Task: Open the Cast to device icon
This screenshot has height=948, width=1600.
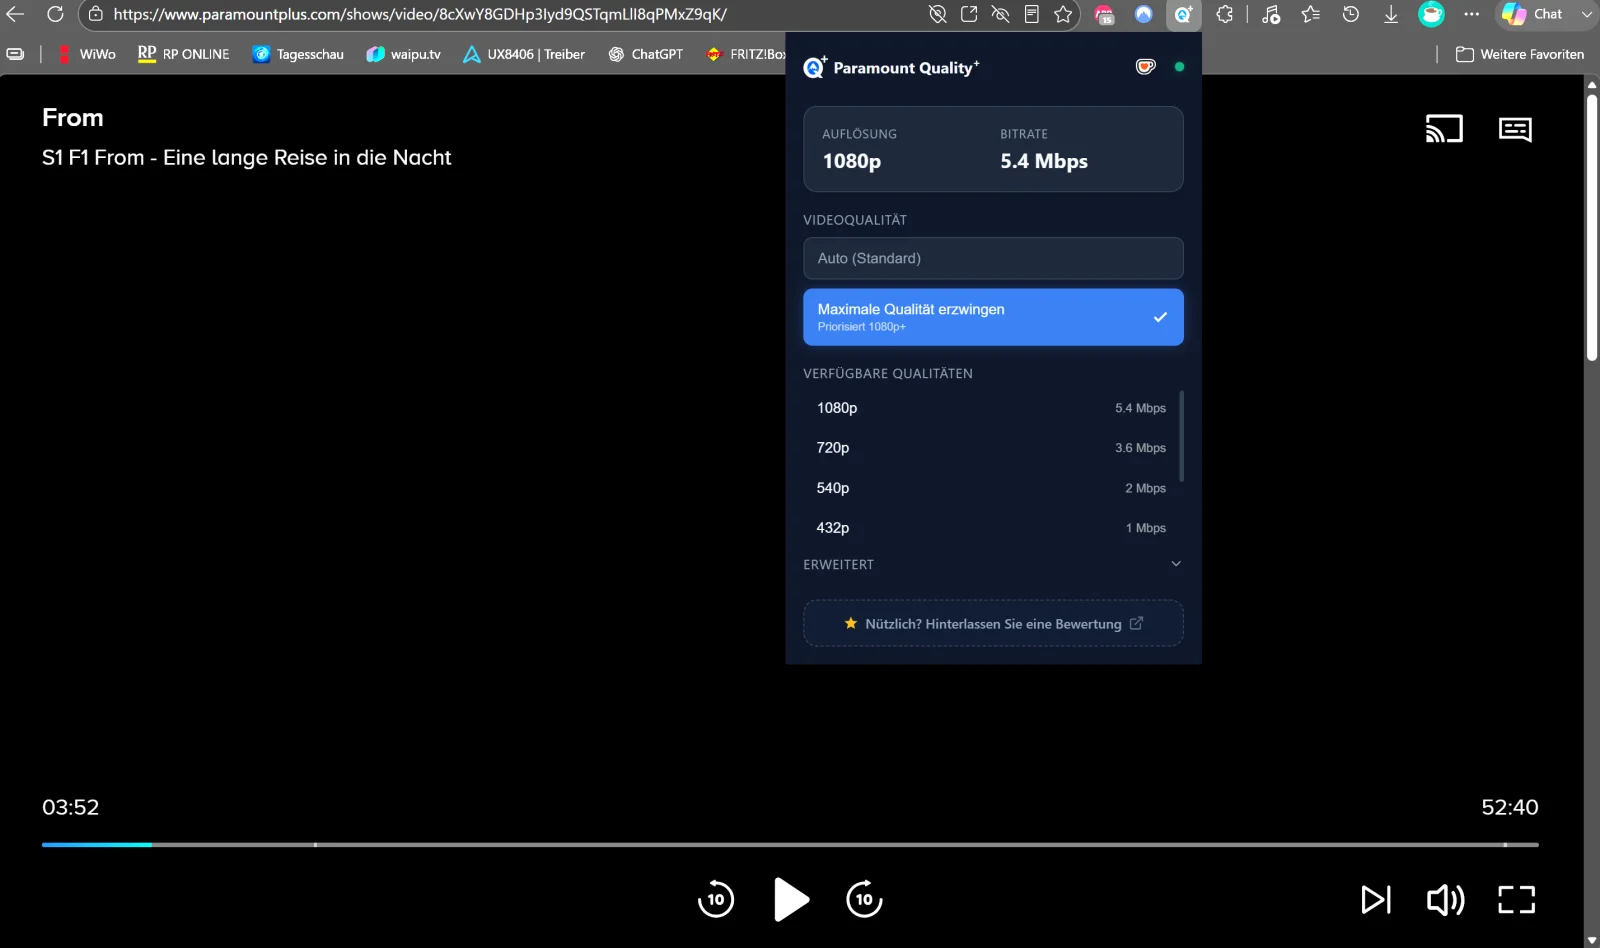Action: [1444, 129]
